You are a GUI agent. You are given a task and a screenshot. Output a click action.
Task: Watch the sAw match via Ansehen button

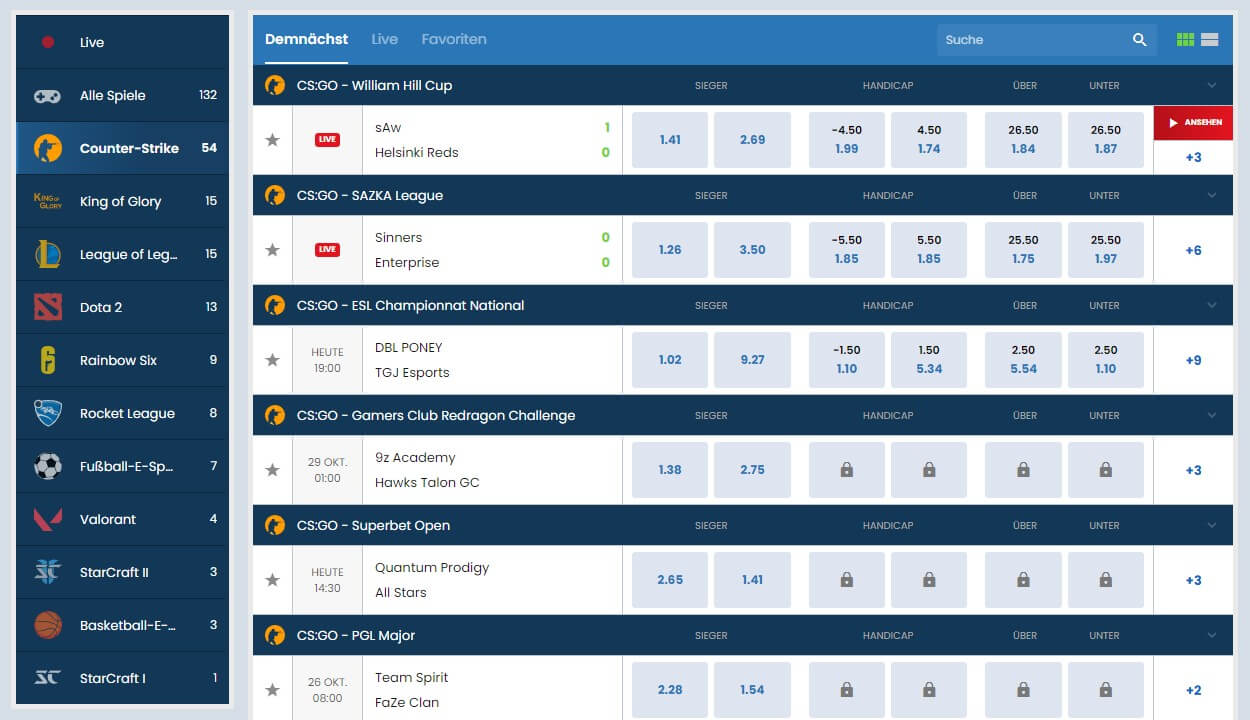(x=1193, y=122)
